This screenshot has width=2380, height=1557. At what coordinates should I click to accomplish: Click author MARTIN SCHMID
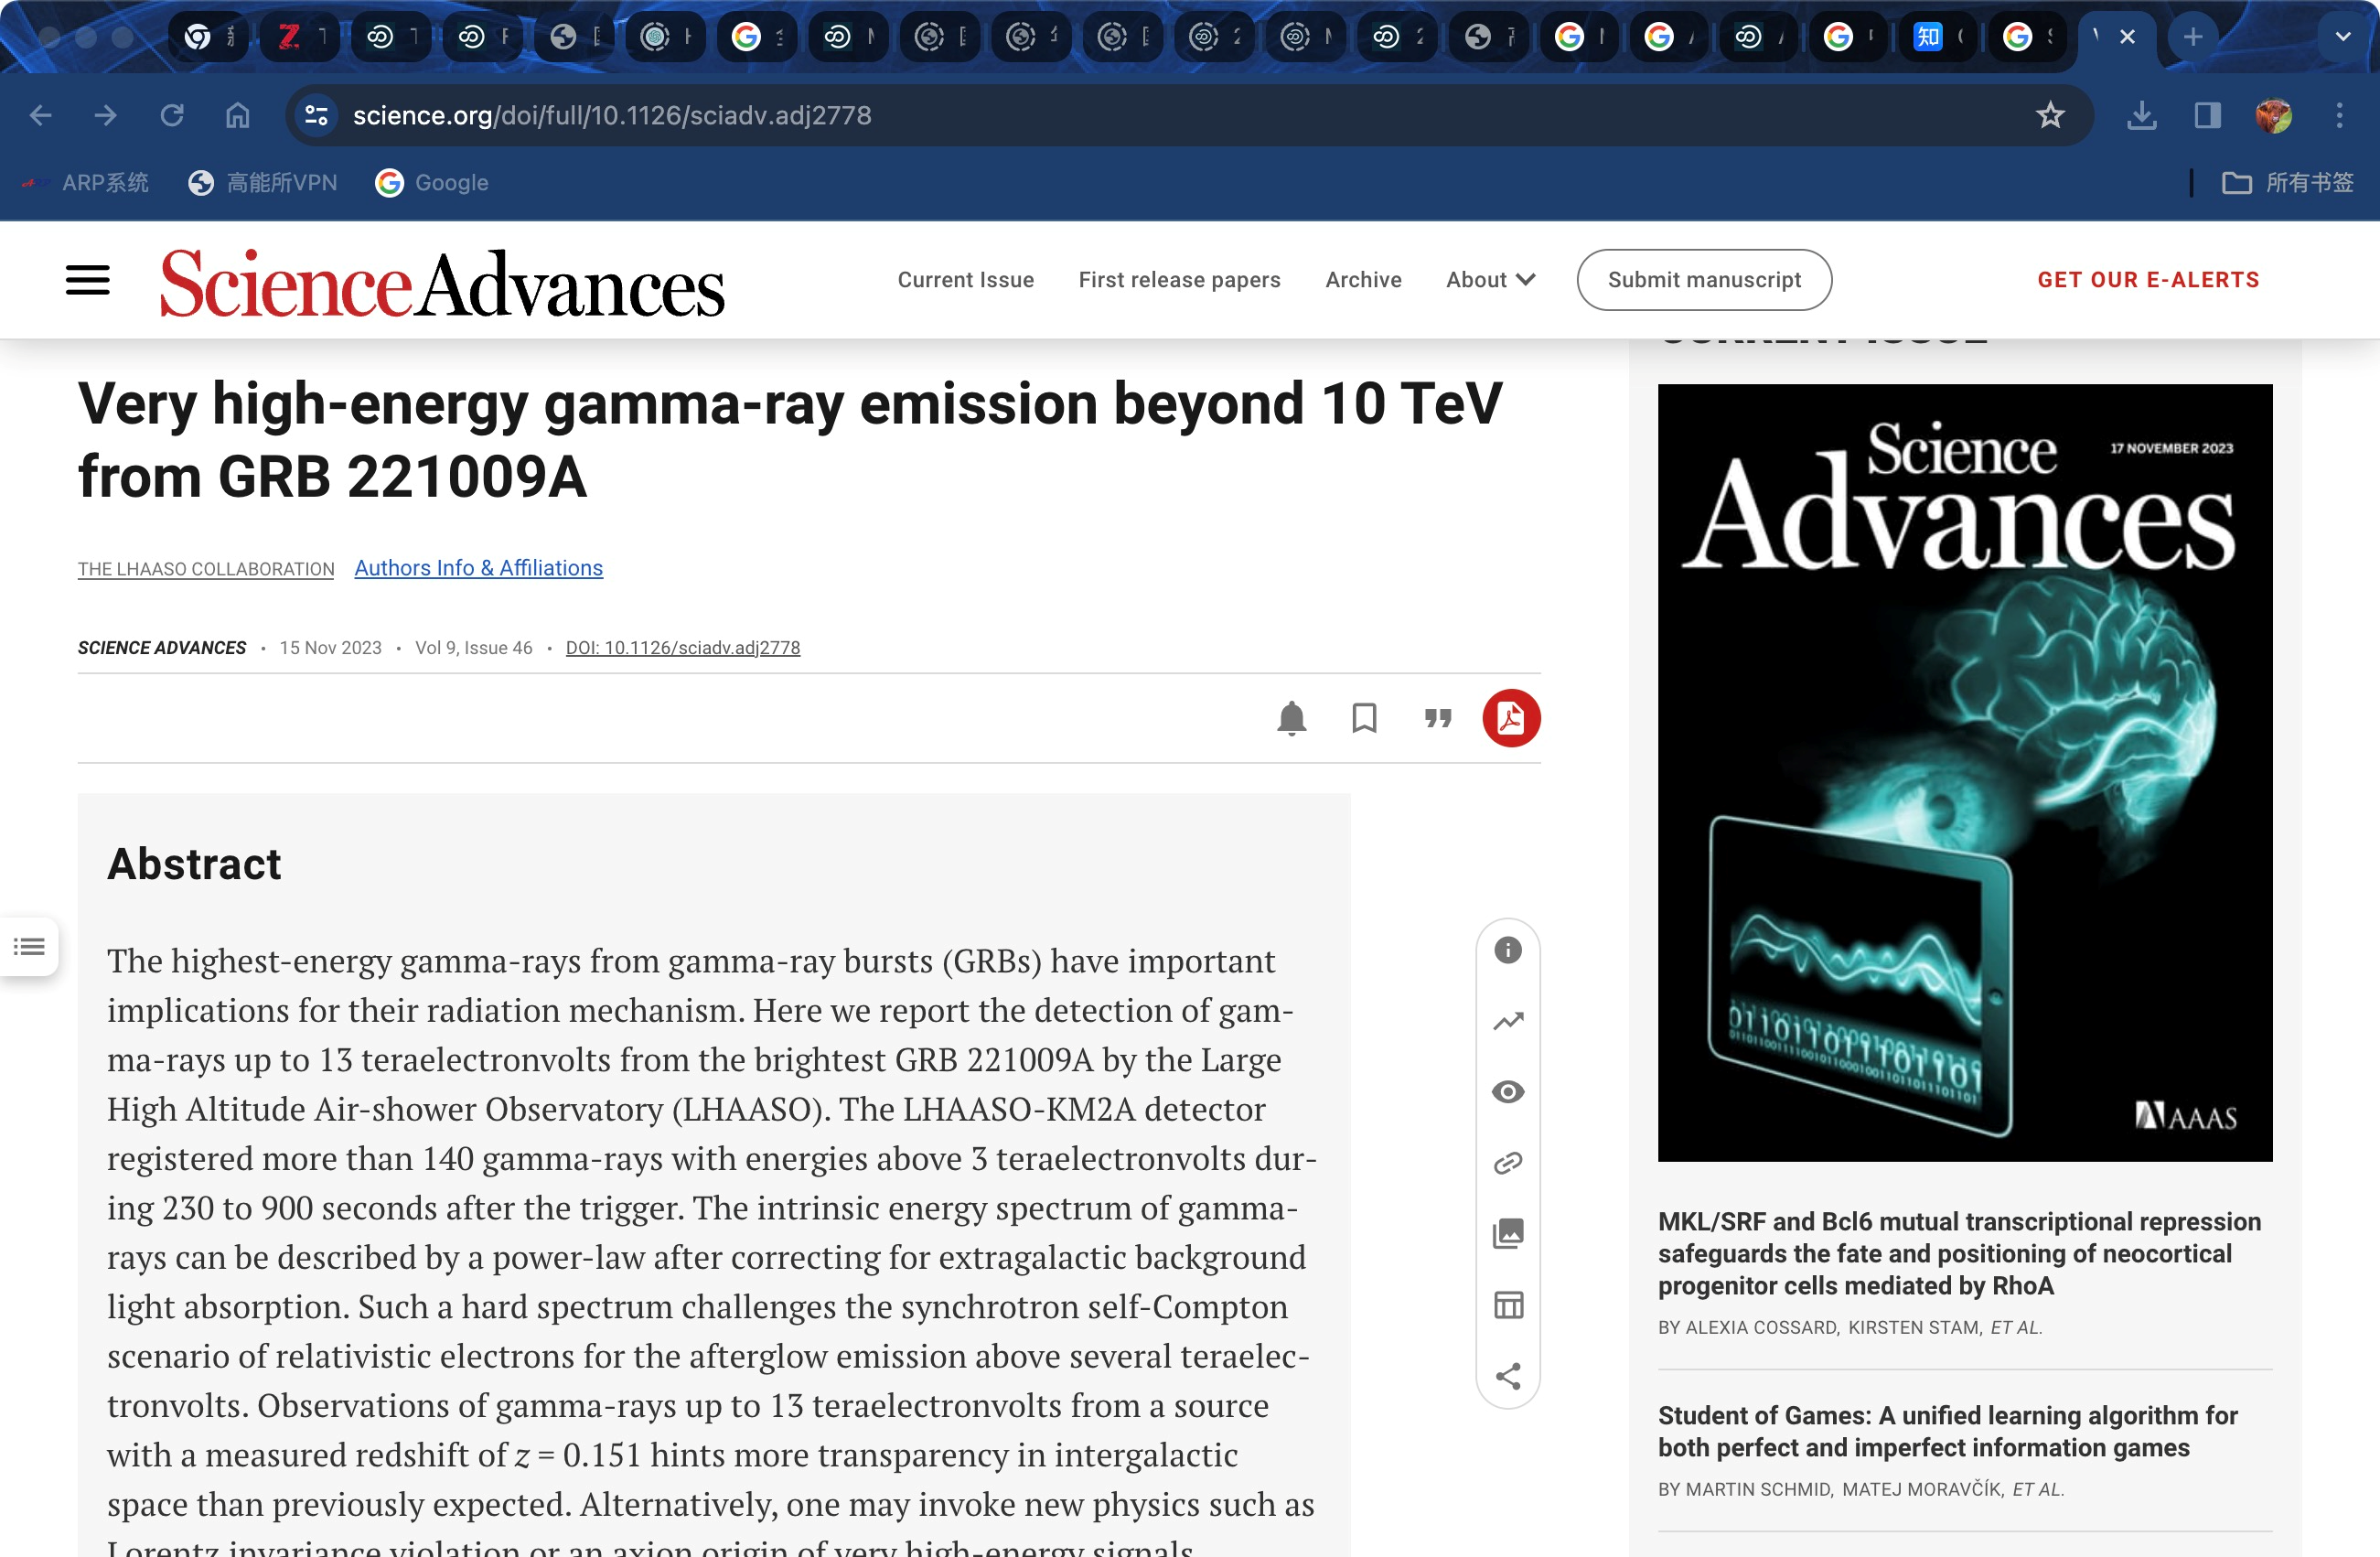point(1758,1490)
